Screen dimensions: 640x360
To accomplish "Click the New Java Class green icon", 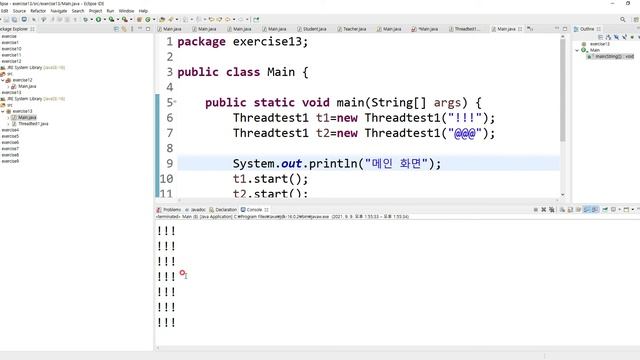I will click(148, 20).
